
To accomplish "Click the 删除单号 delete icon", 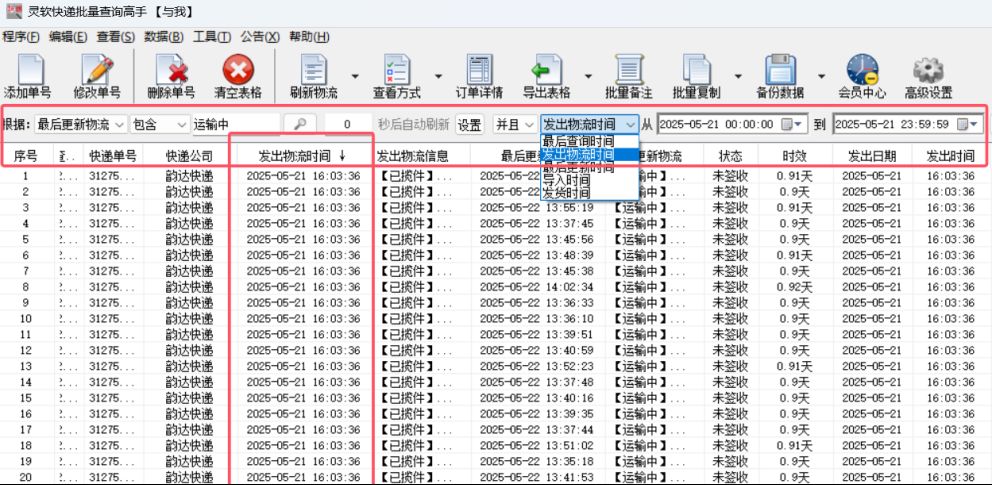I will coord(171,77).
